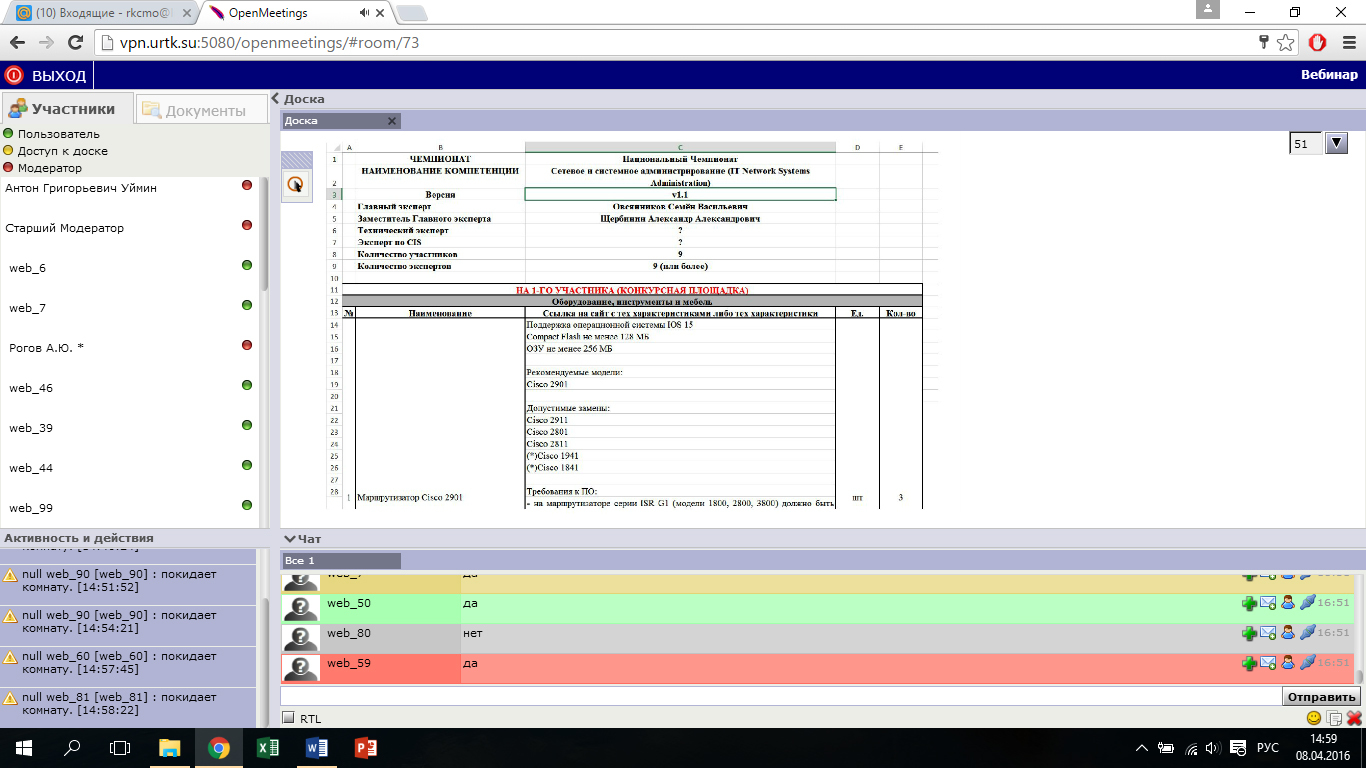Close the Доска whiteboard tab
Viewport: 1366px width, 768px height.
[x=392, y=121]
